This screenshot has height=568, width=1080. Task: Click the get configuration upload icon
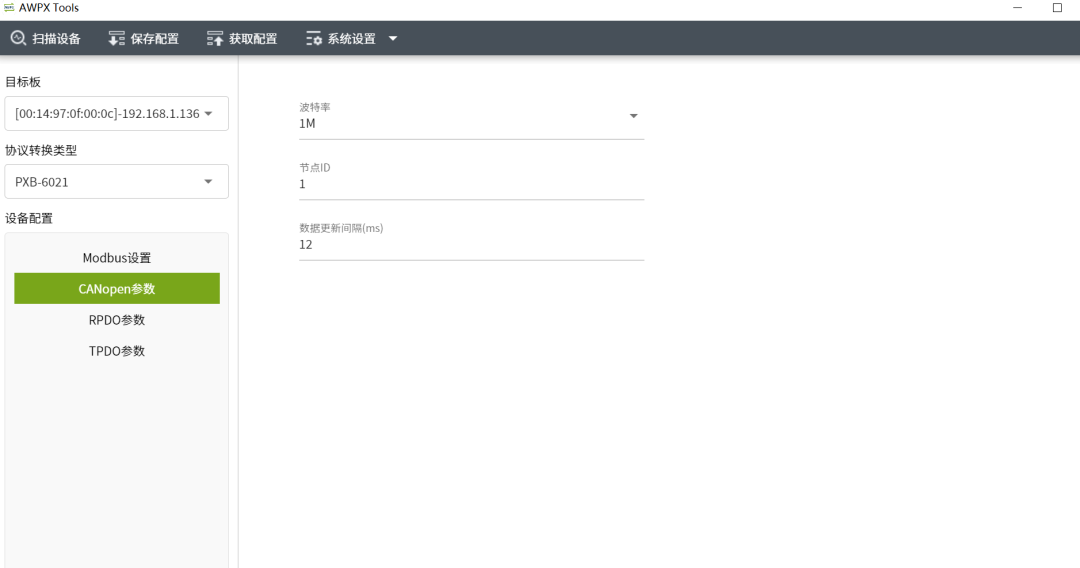(215, 39)
